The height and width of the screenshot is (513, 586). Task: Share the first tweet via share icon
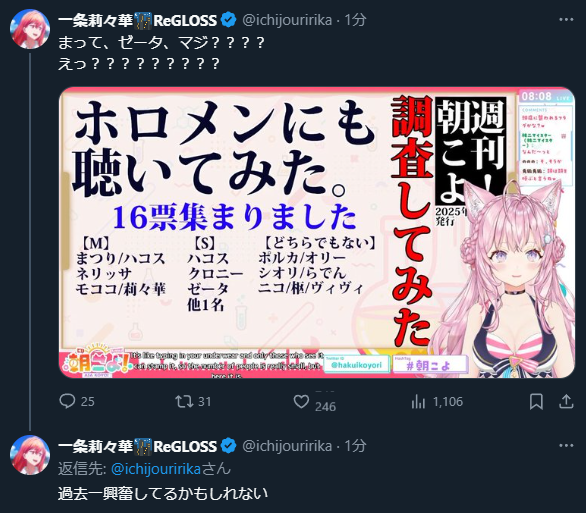[566, 402]
